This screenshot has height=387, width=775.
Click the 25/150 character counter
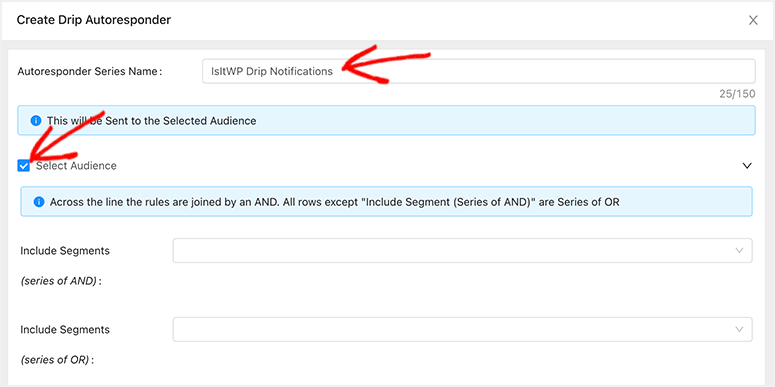click(737, 94)
